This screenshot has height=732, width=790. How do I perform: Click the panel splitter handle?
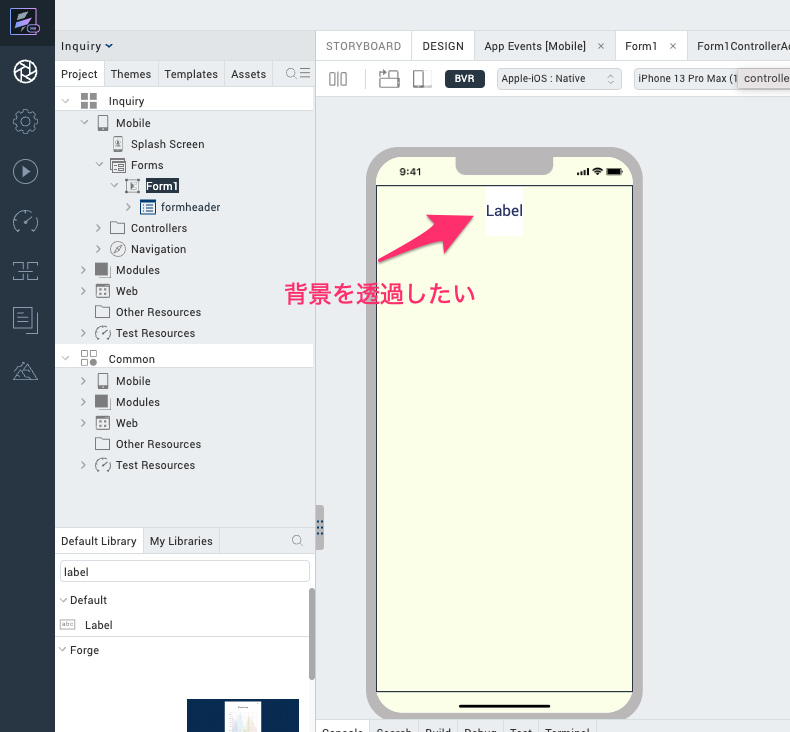pyautogui.click(x=320, y=527)
